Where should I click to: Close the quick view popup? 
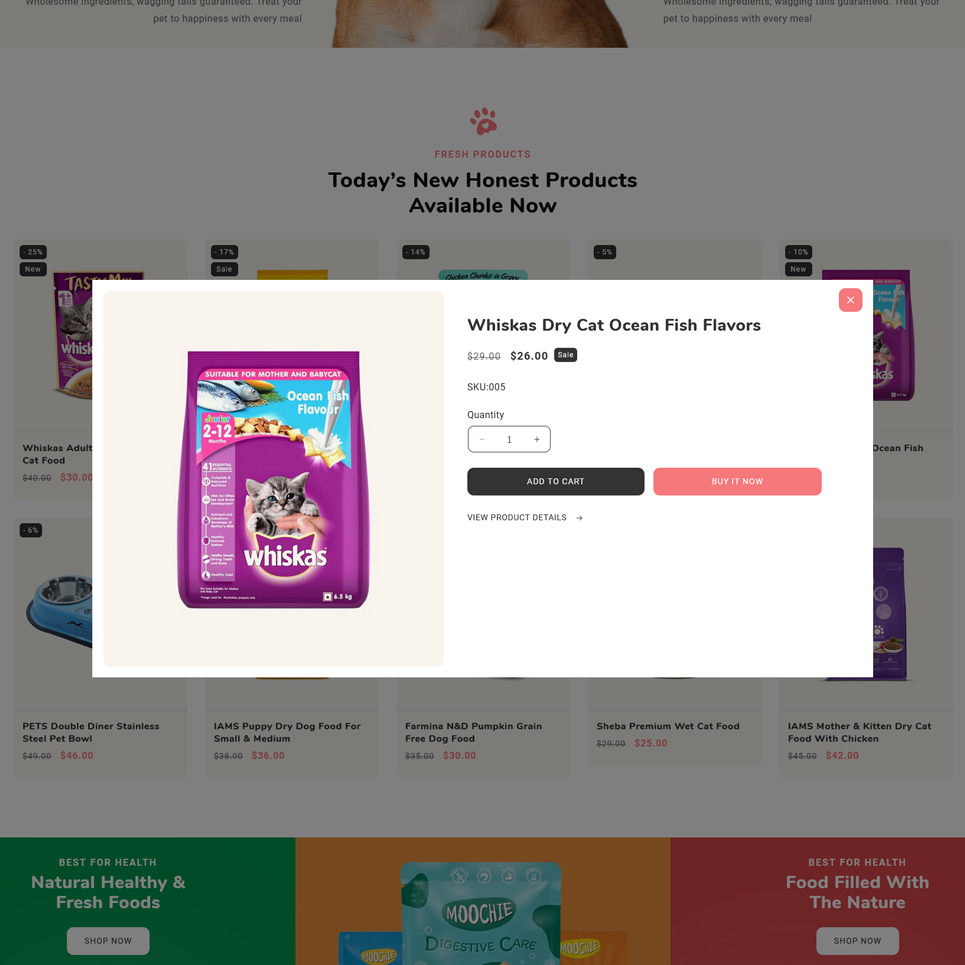coord(850,300)
